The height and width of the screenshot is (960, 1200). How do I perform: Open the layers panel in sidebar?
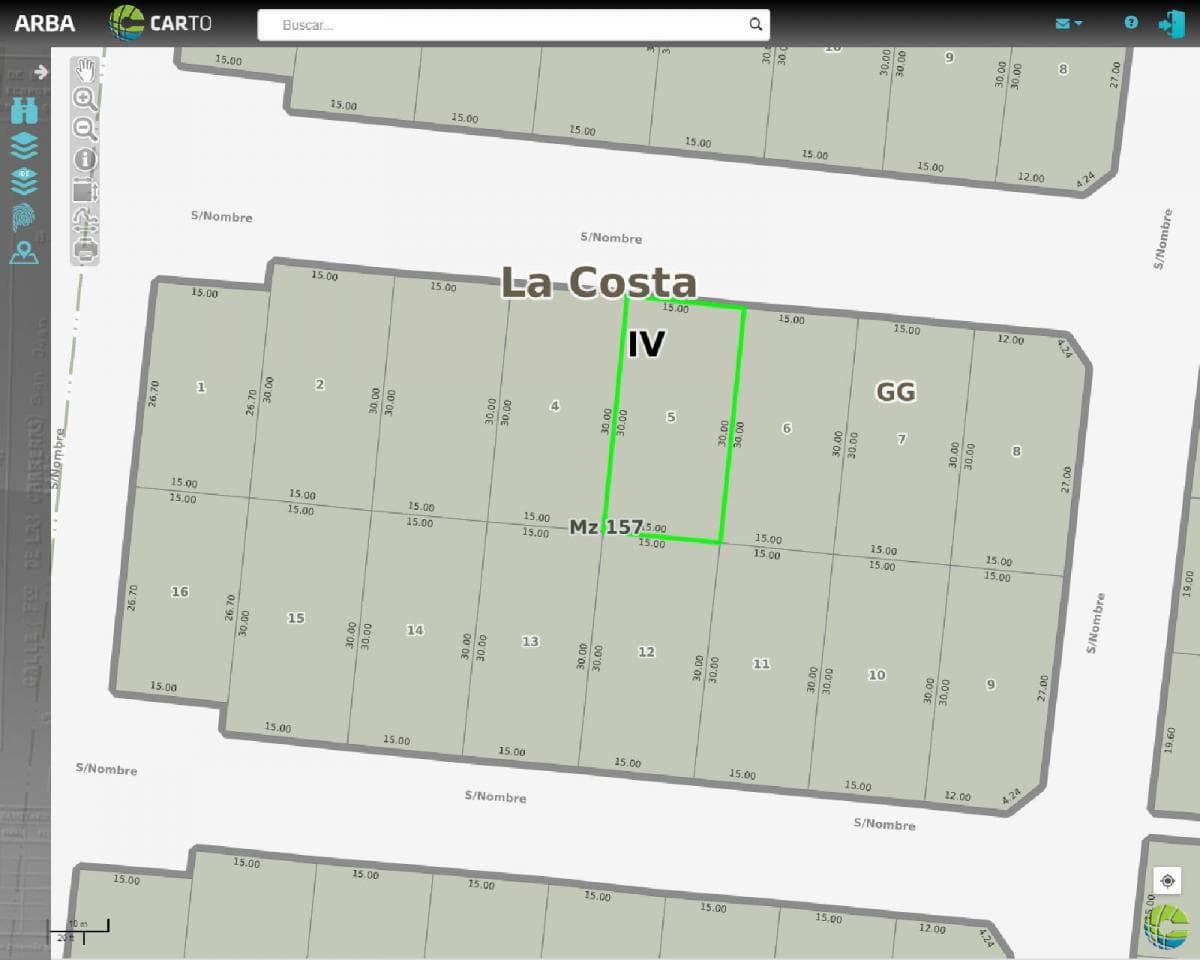(x=24, y=147)
